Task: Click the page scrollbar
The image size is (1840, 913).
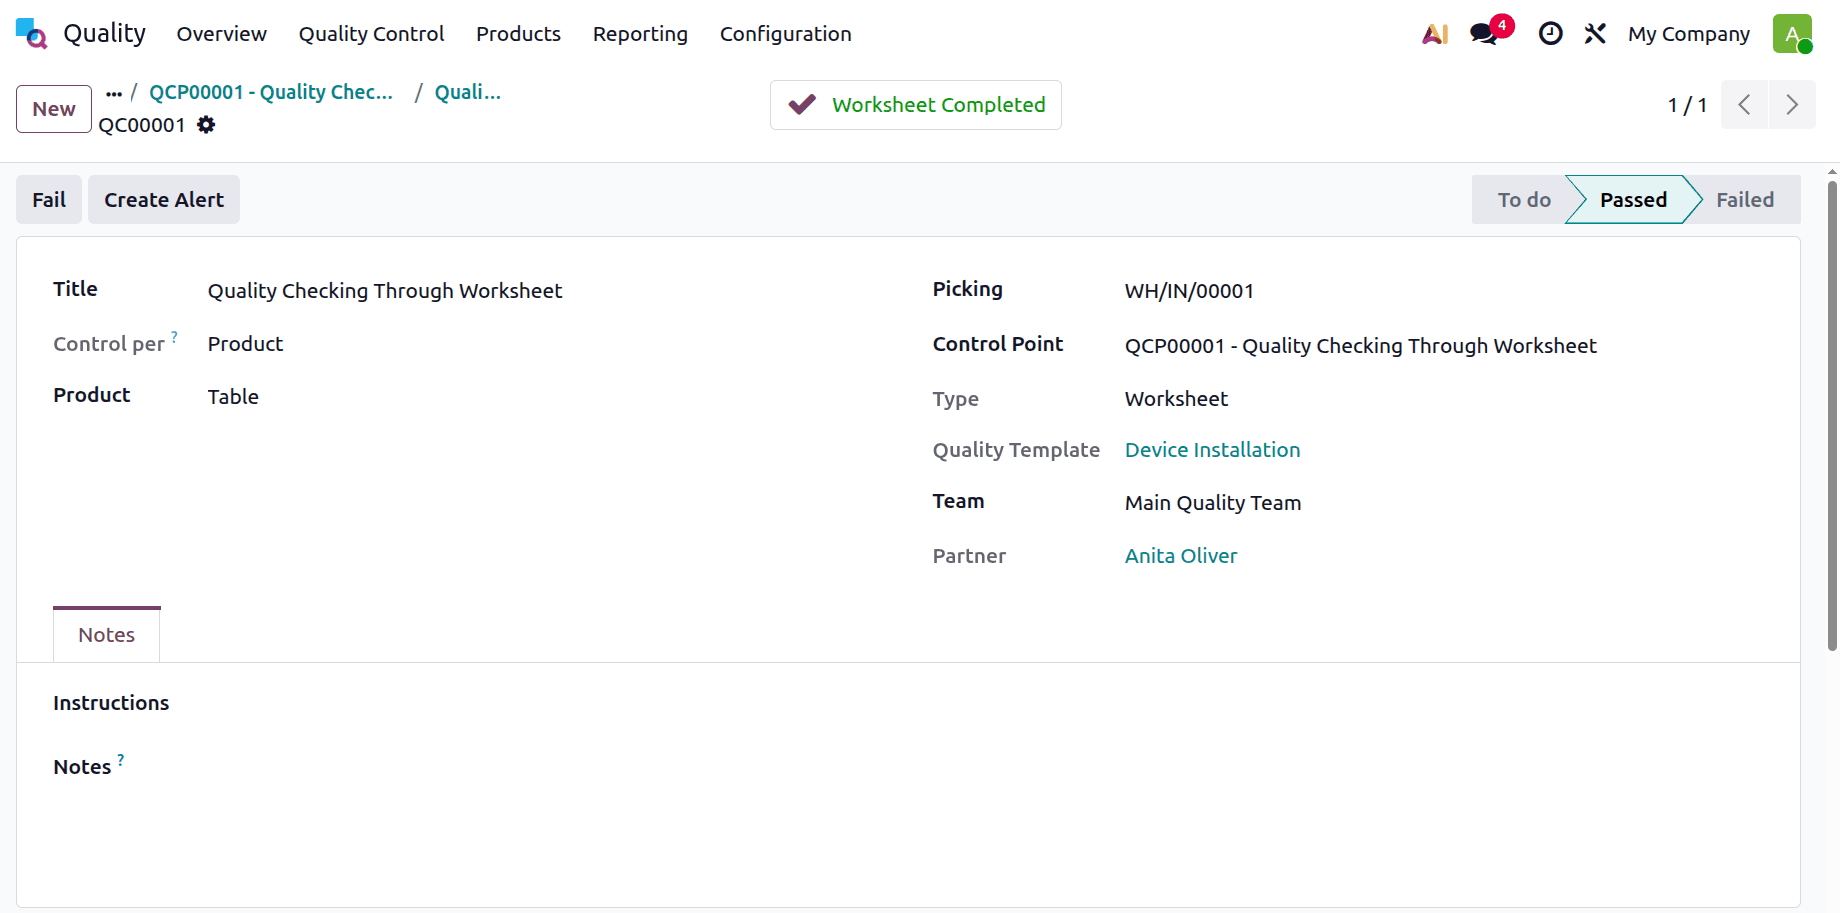Action: tap(1832, 415)
